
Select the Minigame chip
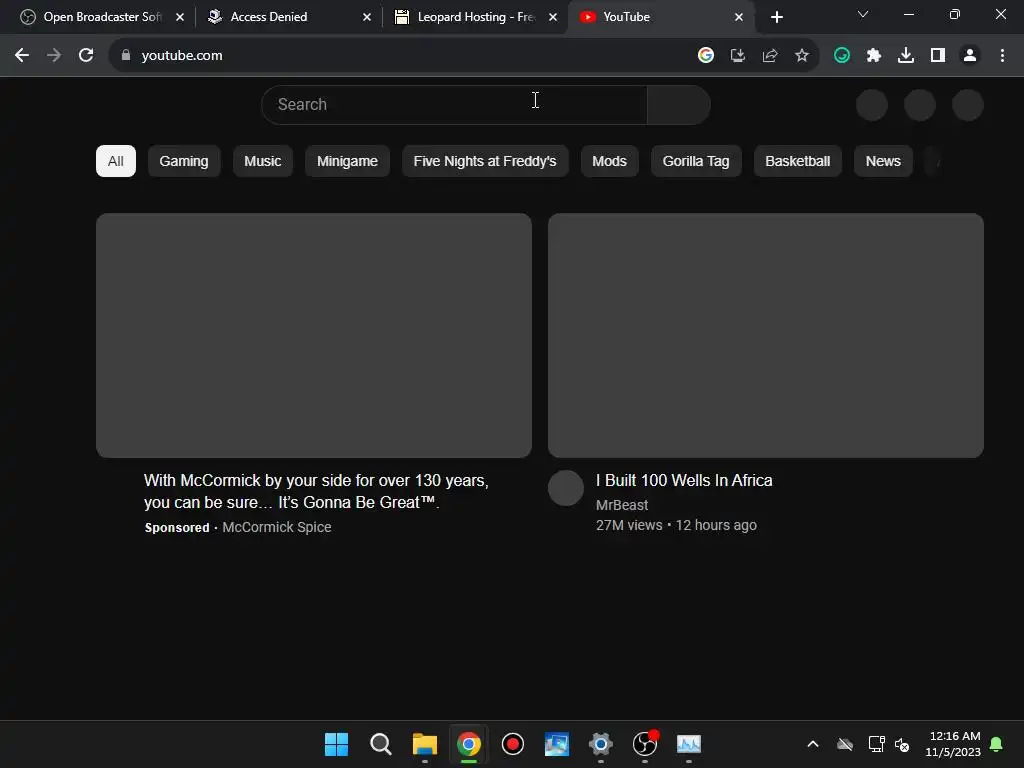(347, 161)
